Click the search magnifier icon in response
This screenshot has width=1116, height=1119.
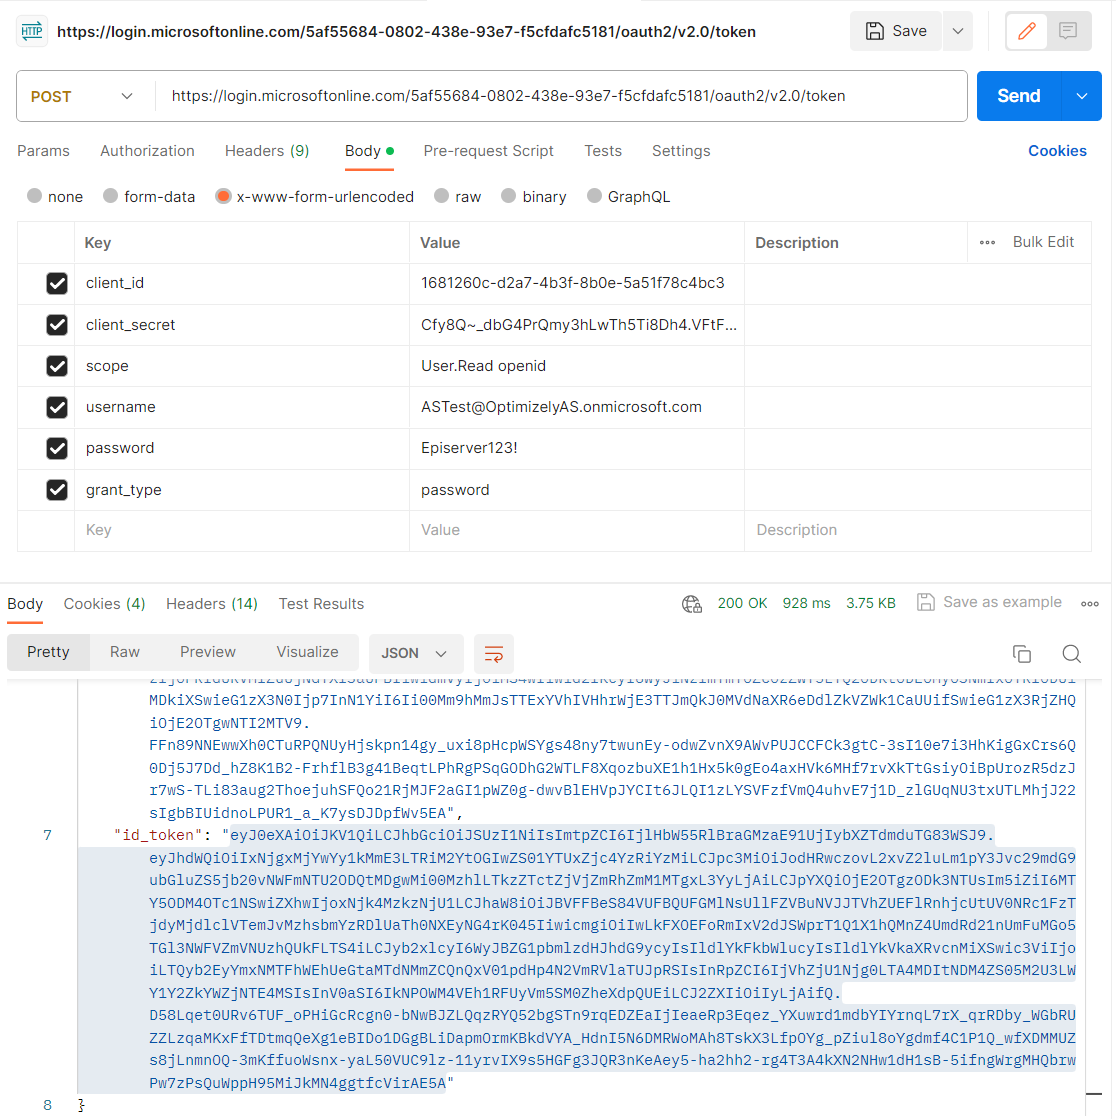pyautogui.click(x=1071, y=654)
